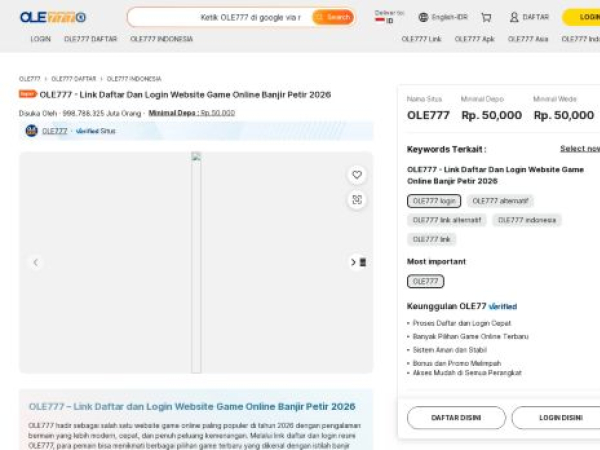Screen dimensions: 600x450
Task: Click the DAFTAR DISINI button
Action: coord(456,418)
